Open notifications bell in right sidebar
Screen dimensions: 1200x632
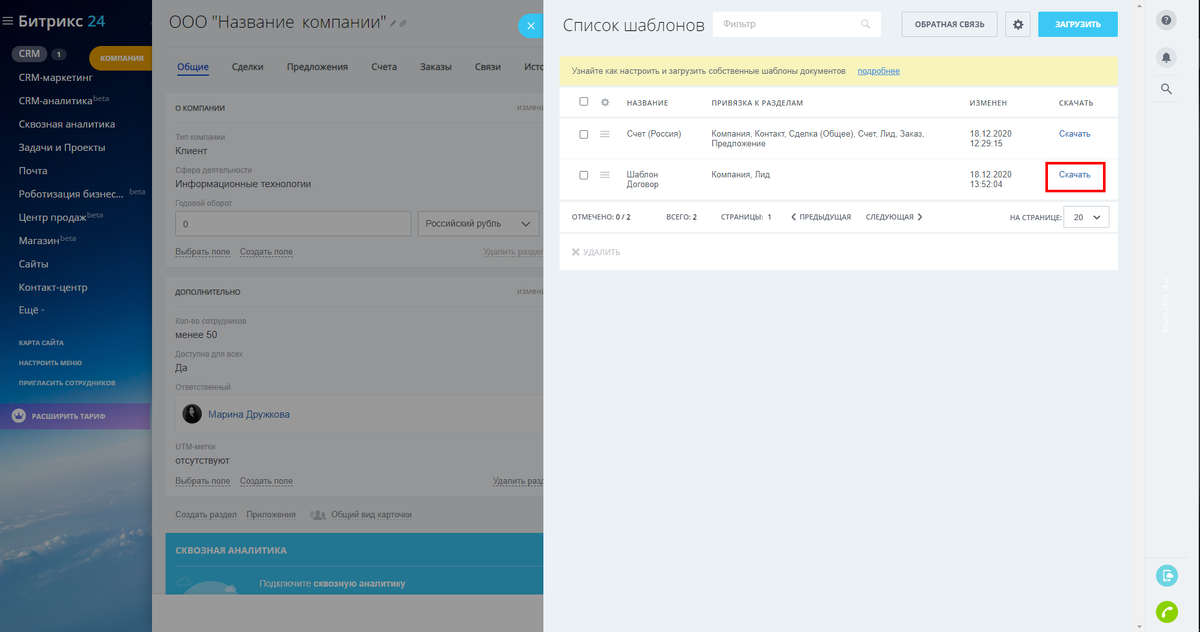1166,57
